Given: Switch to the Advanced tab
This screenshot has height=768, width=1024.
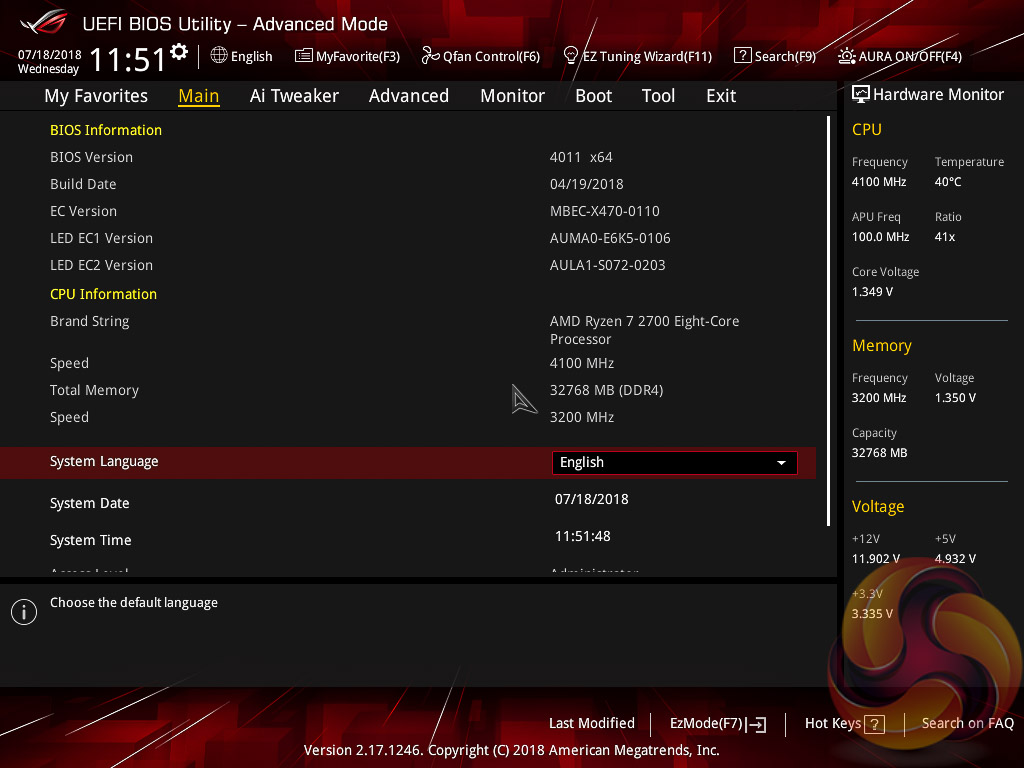Looking at the screenshot, I should (x=408, y=96).
